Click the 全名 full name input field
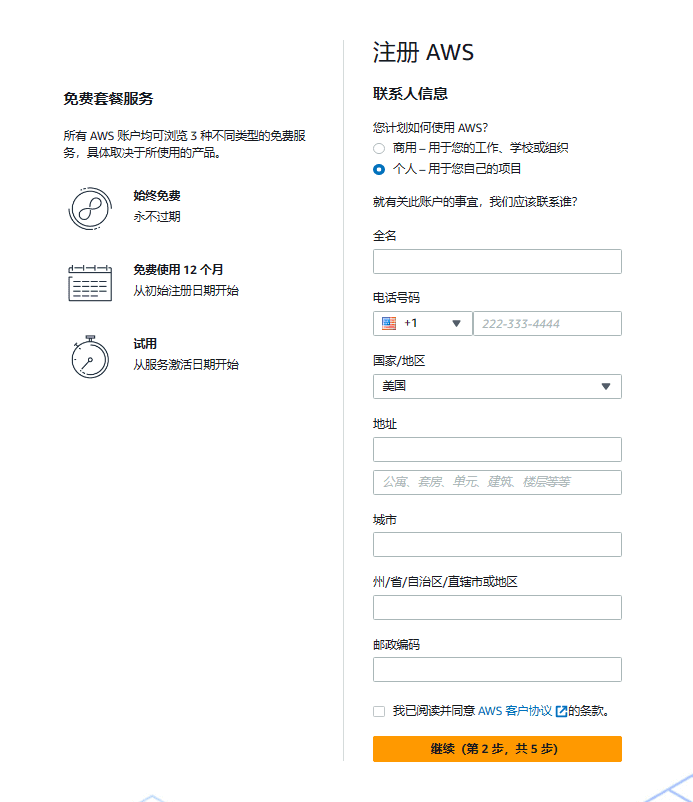The width and height of the screenshot is (693, 802). [497, 261]
